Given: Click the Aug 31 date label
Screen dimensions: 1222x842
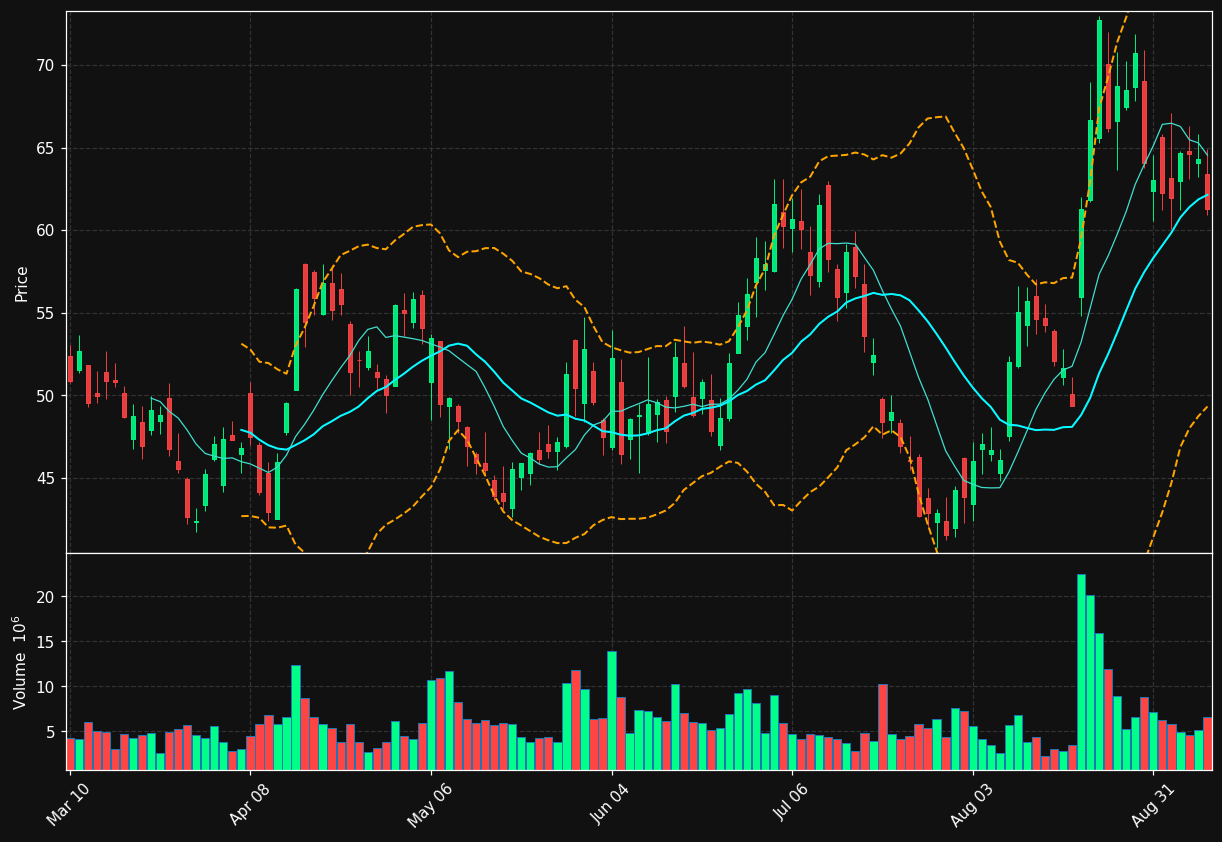Looking at the screenshot, I should click(x=1151, y=804).
